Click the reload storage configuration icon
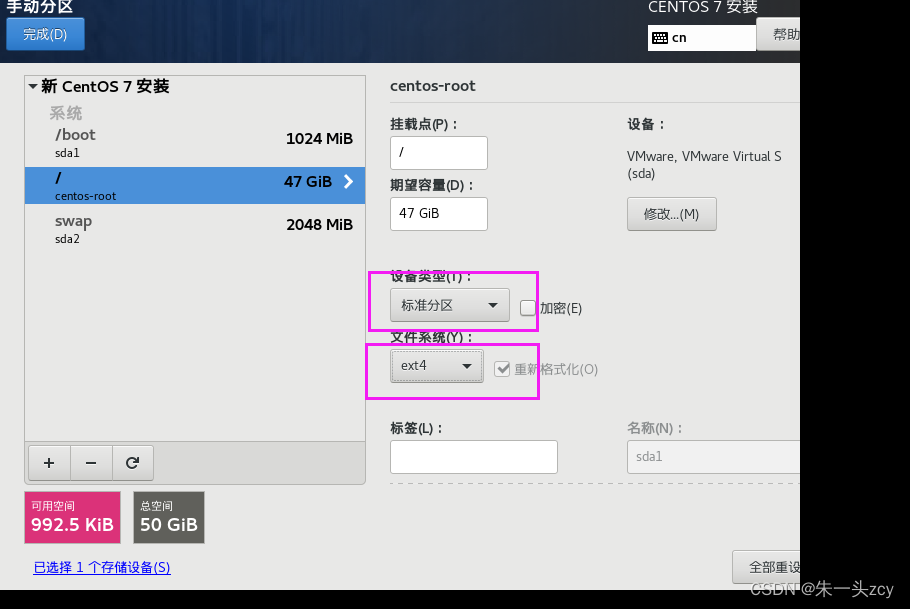The image size is (910, 609). [133, 463]
